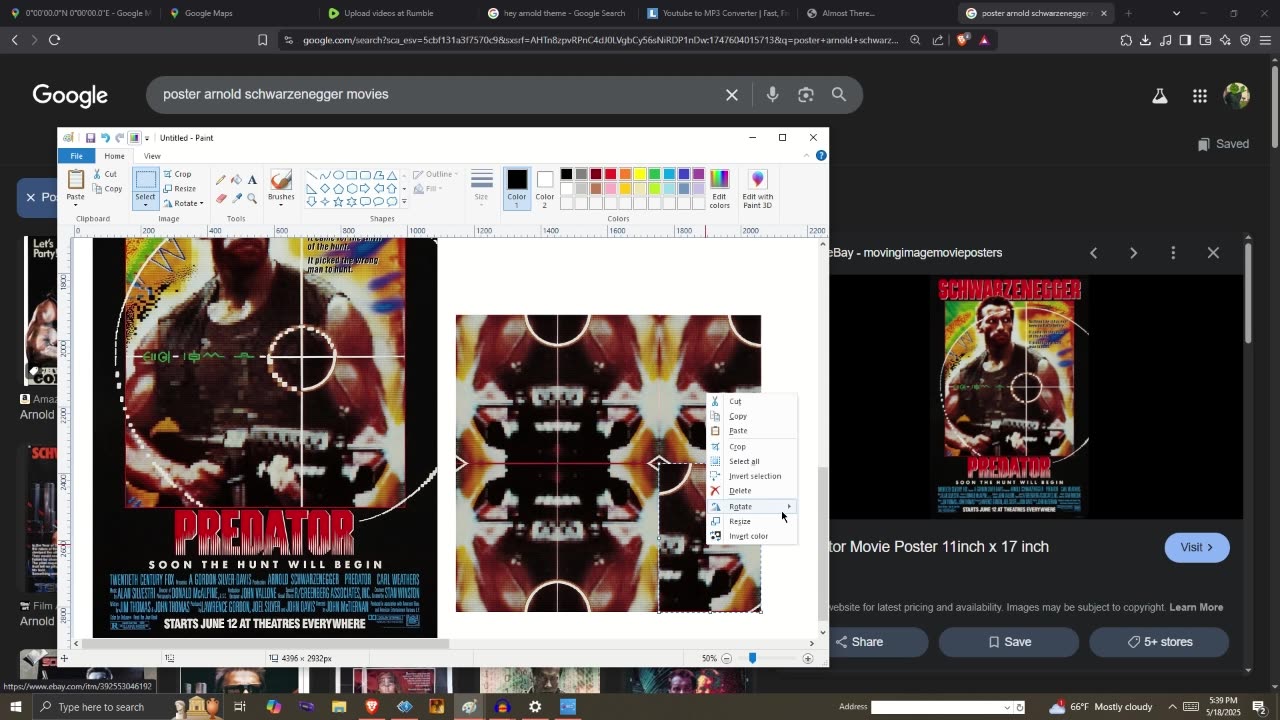Select the Pencil tool in Paint

coord(220,180)
